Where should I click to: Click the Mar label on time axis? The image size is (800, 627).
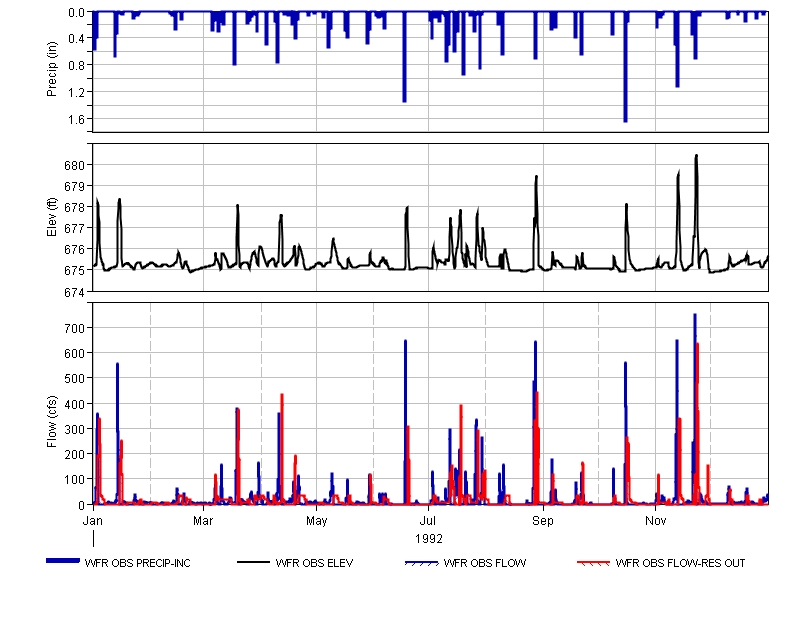[203, 521]
